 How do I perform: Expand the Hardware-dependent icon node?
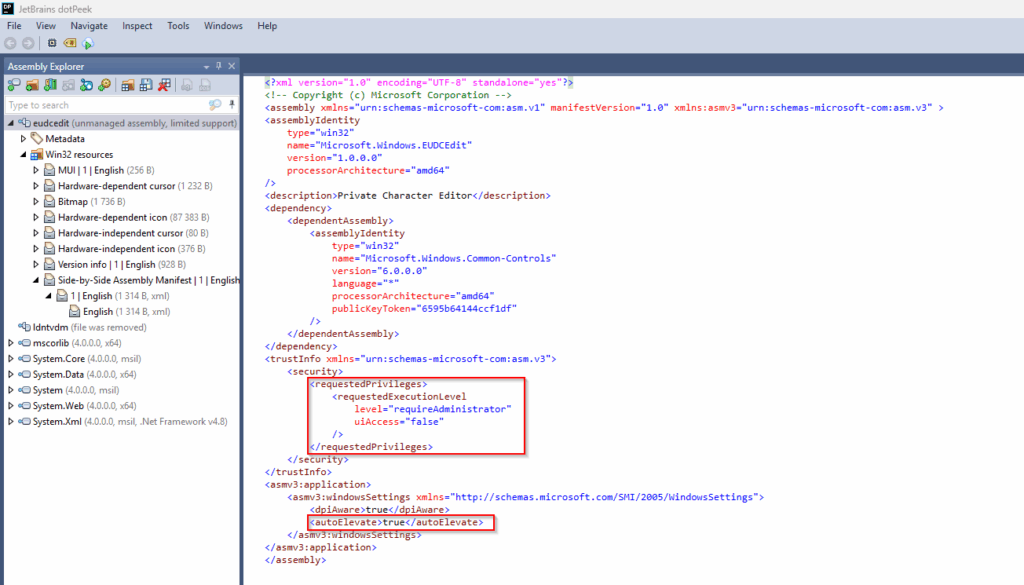(x=36, y=217)
